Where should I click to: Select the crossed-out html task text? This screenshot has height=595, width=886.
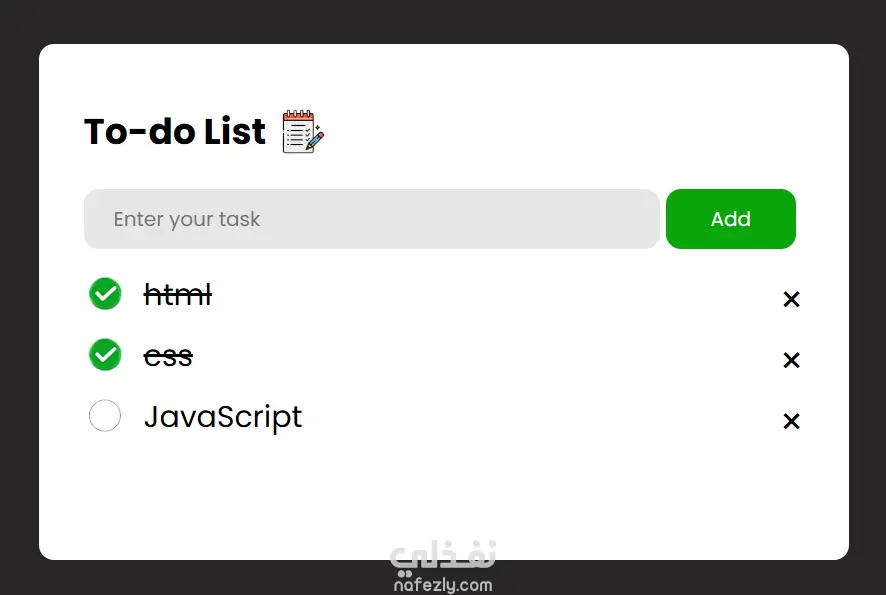178,294
